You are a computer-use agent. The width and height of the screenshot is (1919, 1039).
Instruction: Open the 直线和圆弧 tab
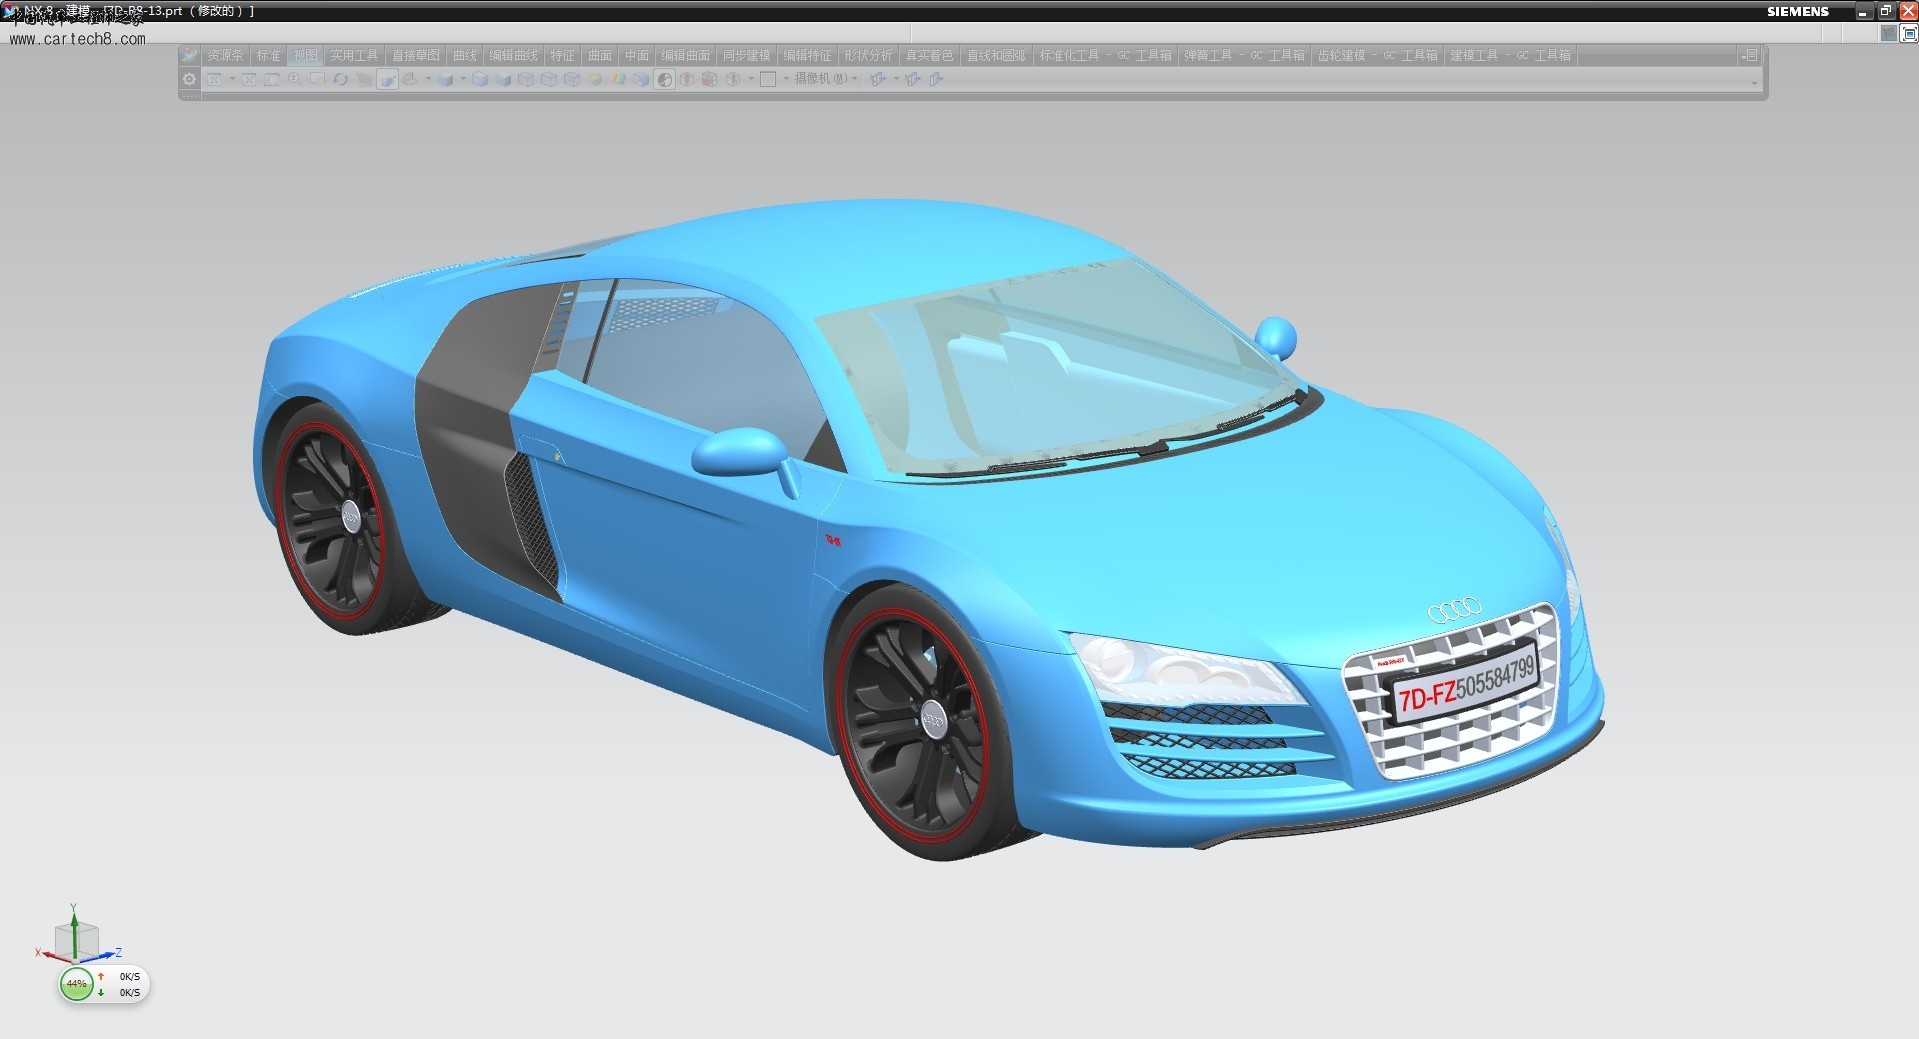click(996, 55)
